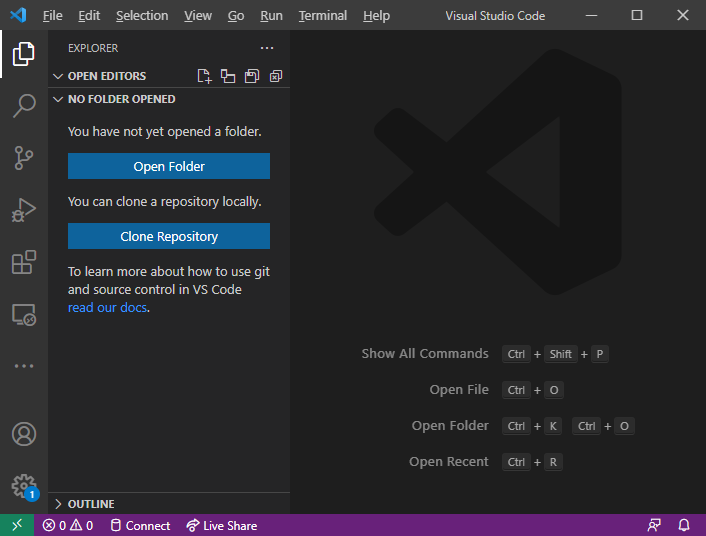Click 'You have not yet opened a folder.' text
Screen dimensions: 706x536
coord(165,132)
